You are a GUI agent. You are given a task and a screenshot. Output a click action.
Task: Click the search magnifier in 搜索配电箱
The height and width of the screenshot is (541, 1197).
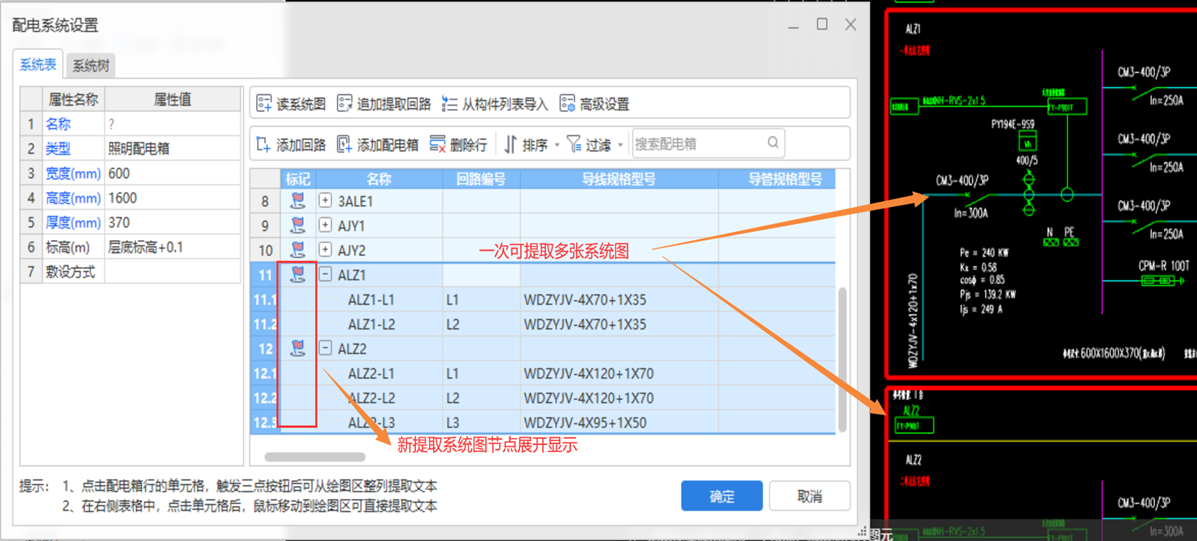click(x=773, y=144)
